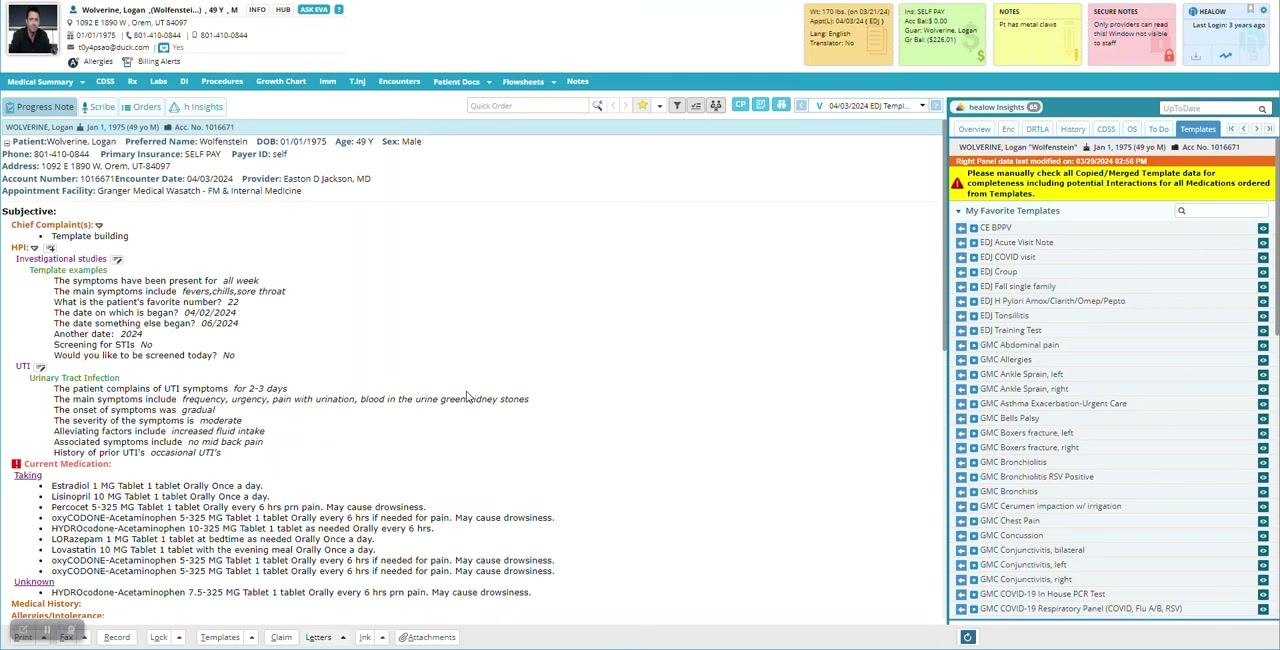The height and width of the screenshot is (650, 1280).
Task: Click the lock icon on the Secure Notes sticky
Action: point(1168,56)
